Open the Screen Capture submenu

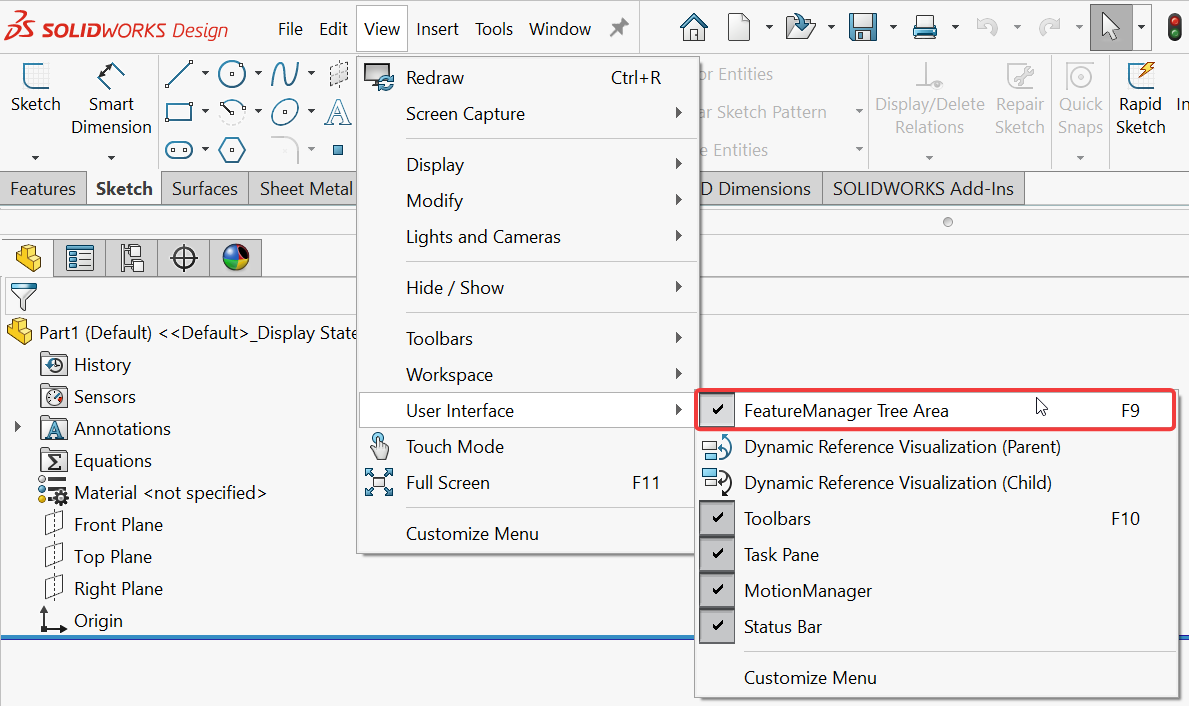point(528,114)
